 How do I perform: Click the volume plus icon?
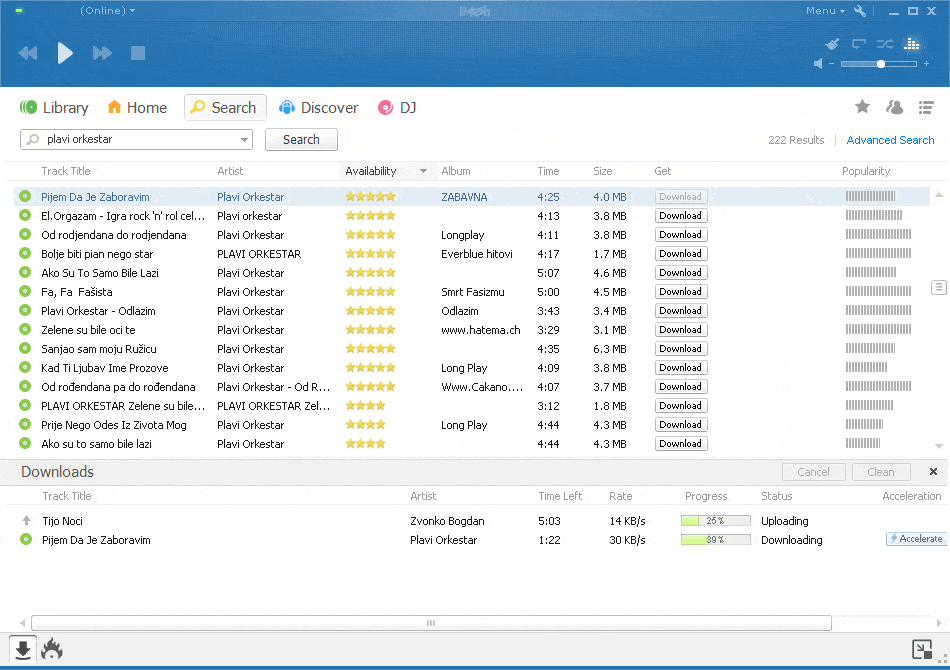[926, 64]
